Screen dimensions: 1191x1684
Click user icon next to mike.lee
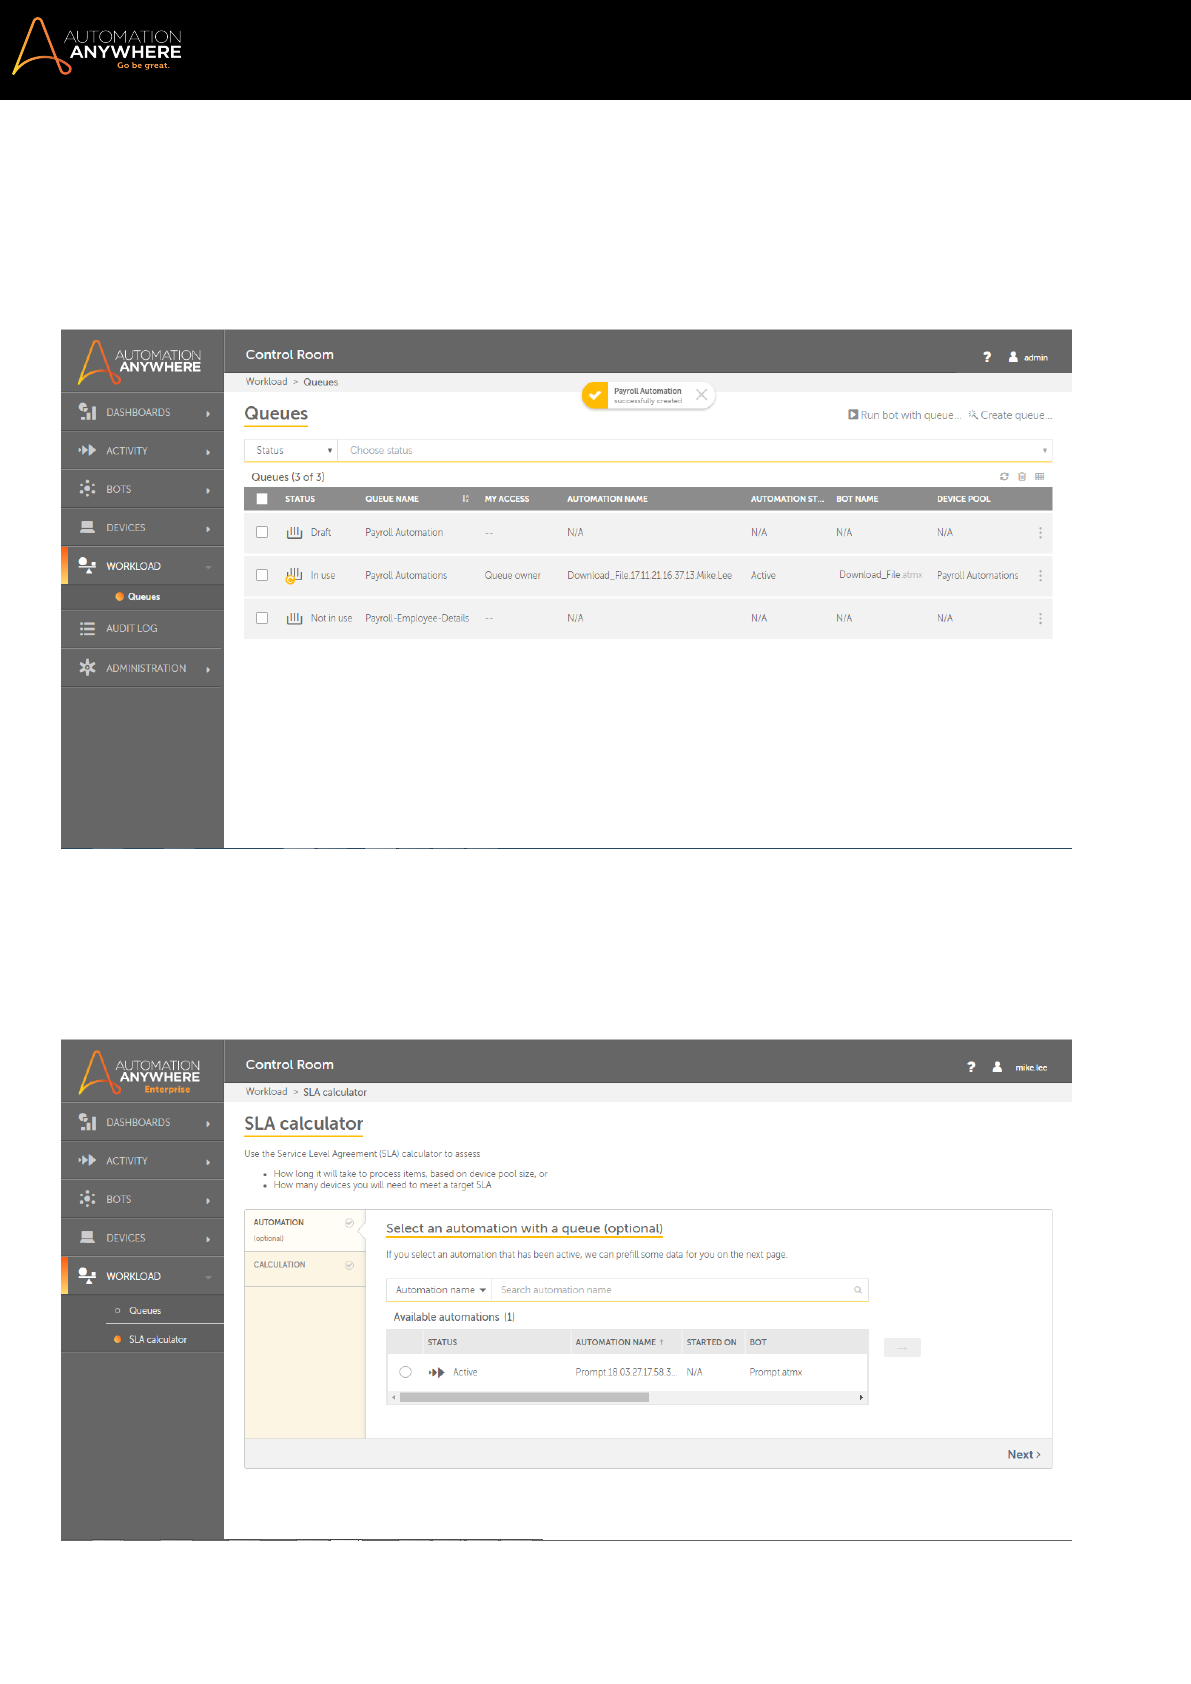997,1066
